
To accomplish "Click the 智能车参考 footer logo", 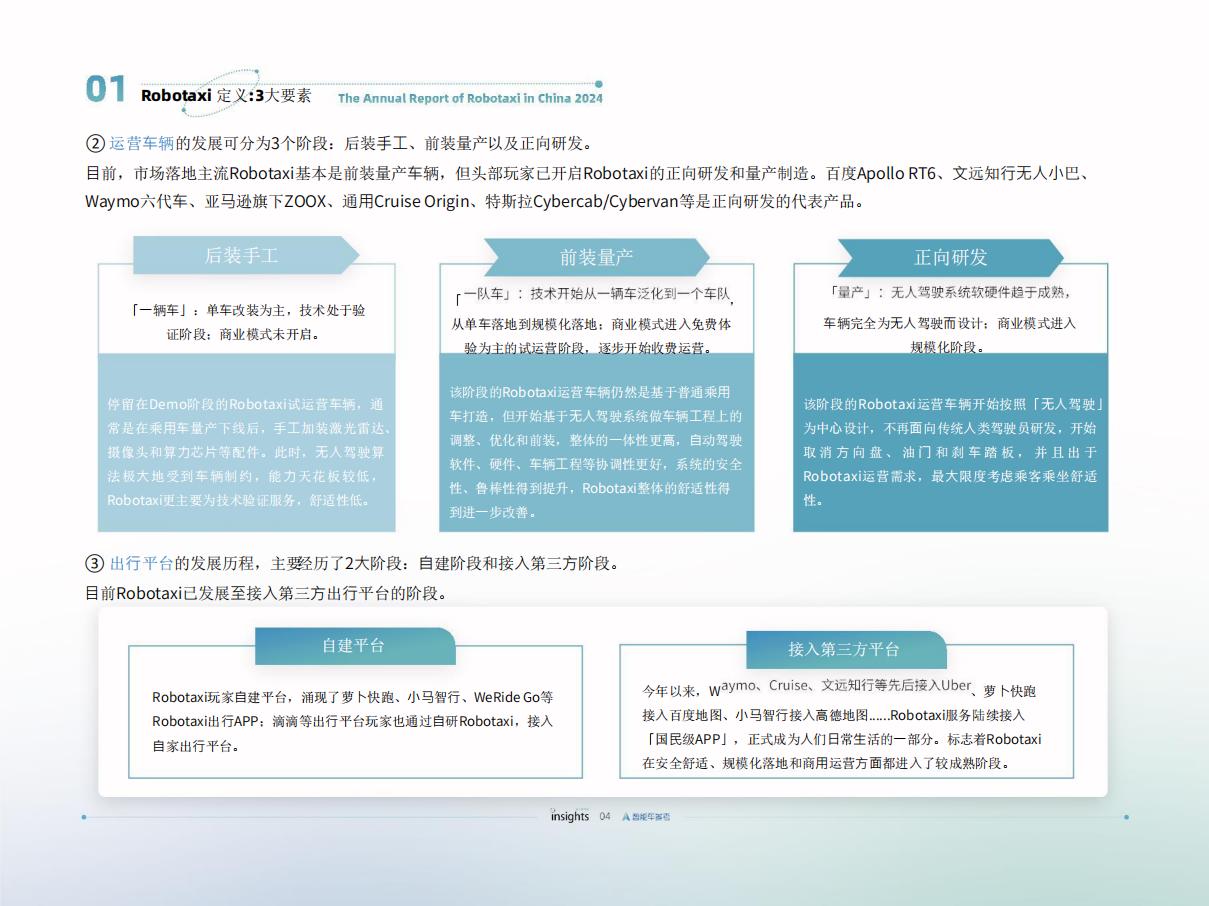I will click(646, 817).
